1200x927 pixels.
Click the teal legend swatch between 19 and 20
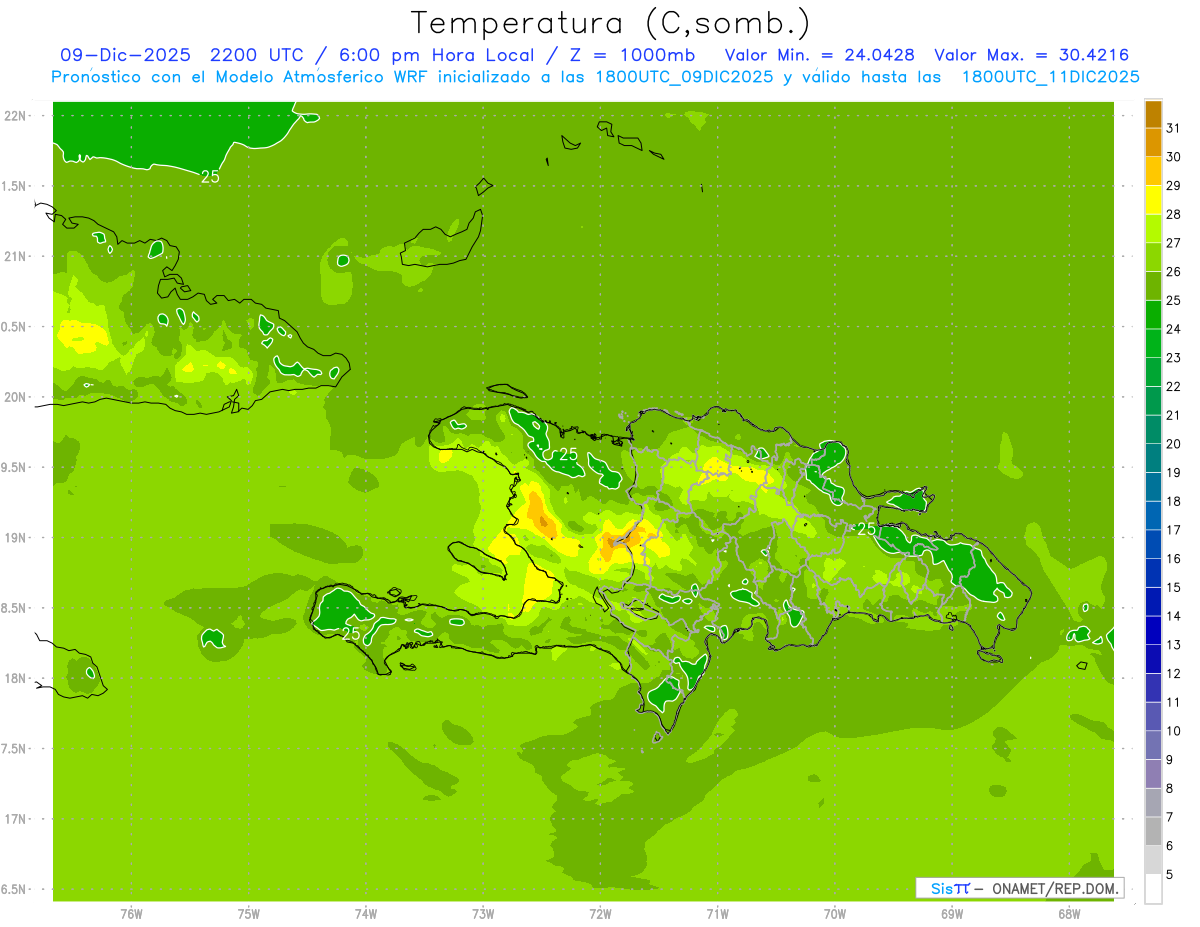click(x=1153, y=459)
